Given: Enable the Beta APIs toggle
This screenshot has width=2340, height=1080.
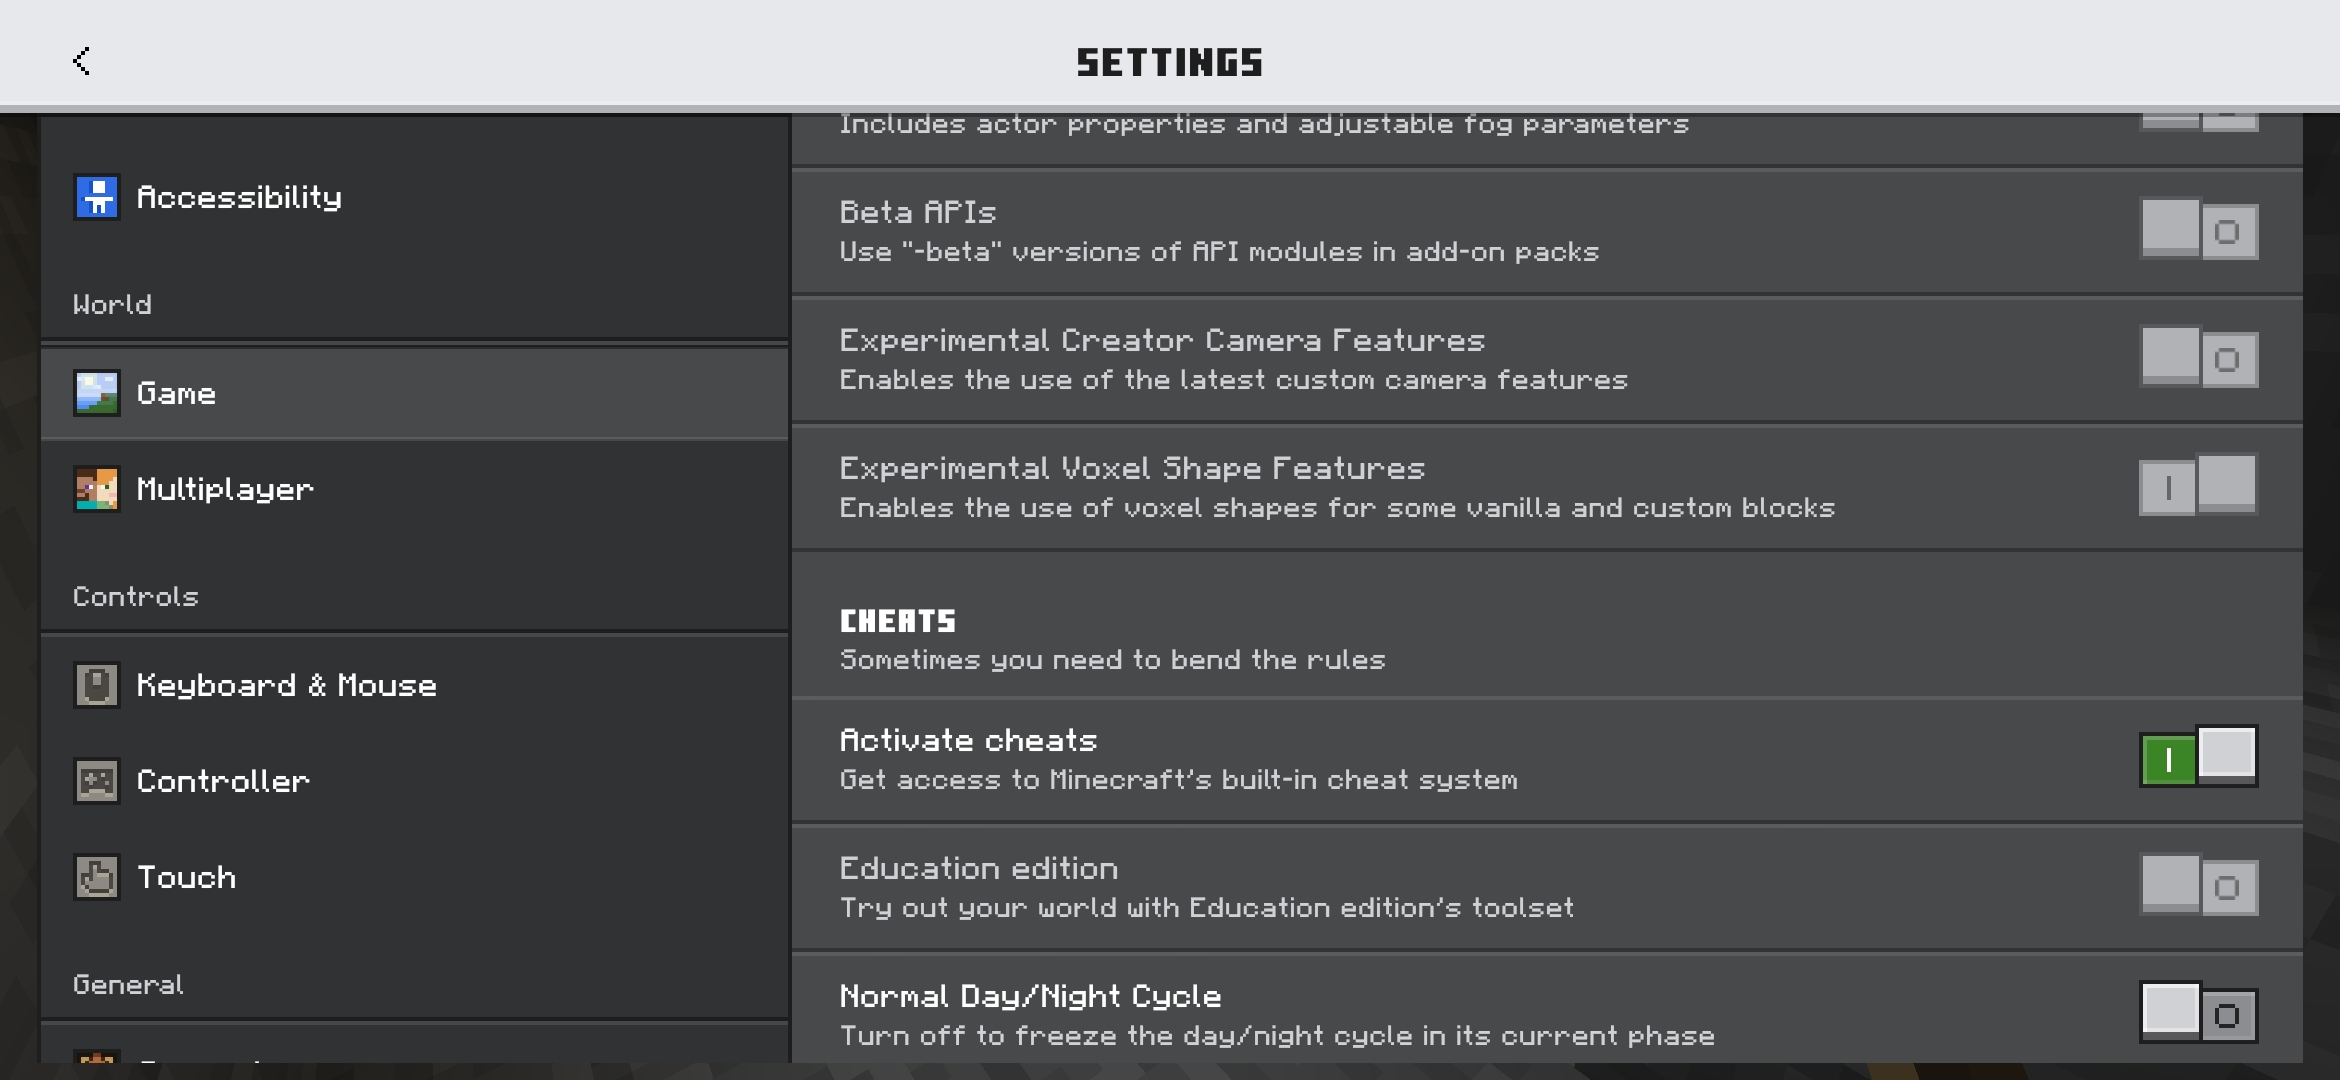Looking at the screenshot, I should pos(2198,231).
